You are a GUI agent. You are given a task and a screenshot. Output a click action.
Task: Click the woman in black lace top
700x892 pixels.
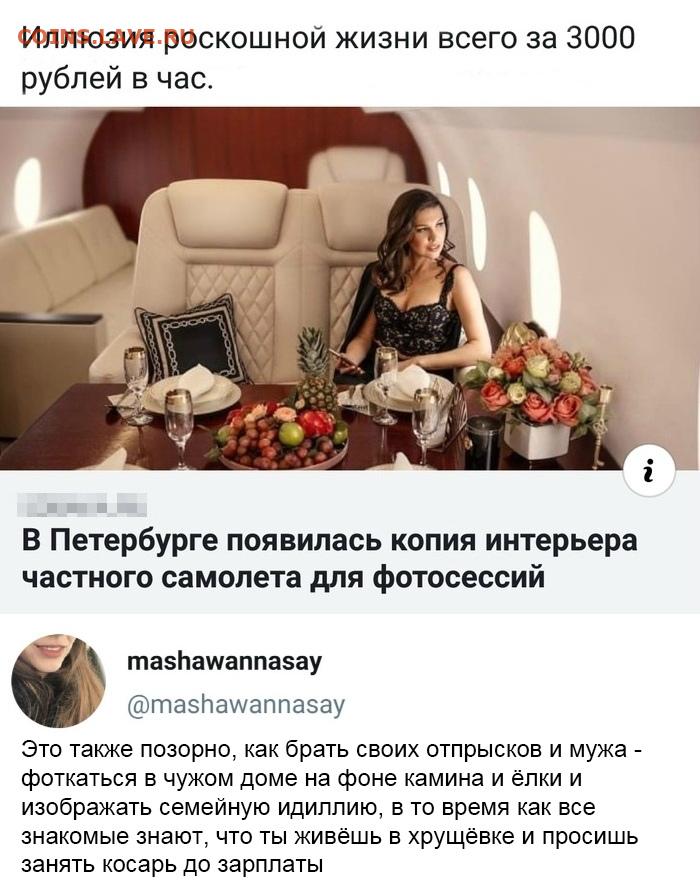pos(416,284)
